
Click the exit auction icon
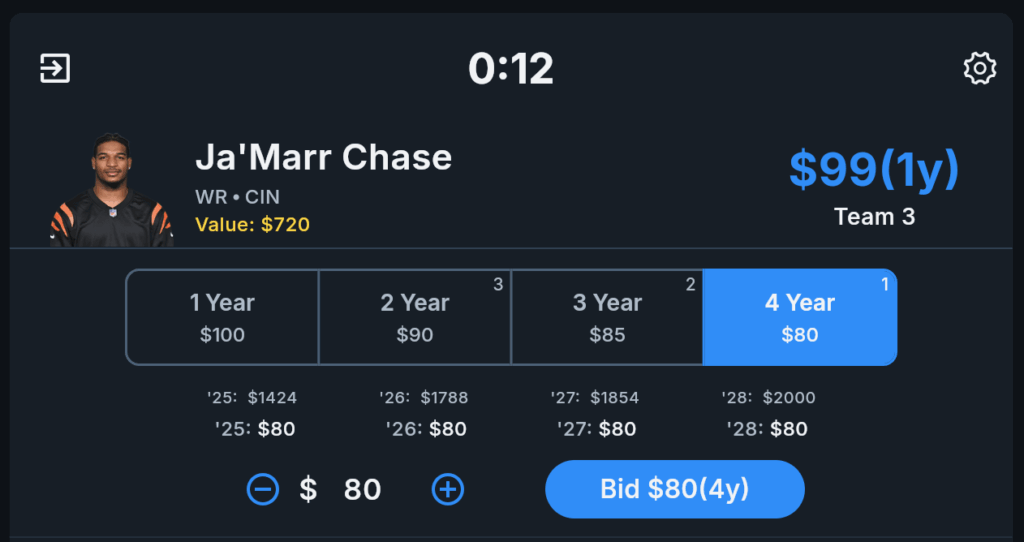point(55,69)
